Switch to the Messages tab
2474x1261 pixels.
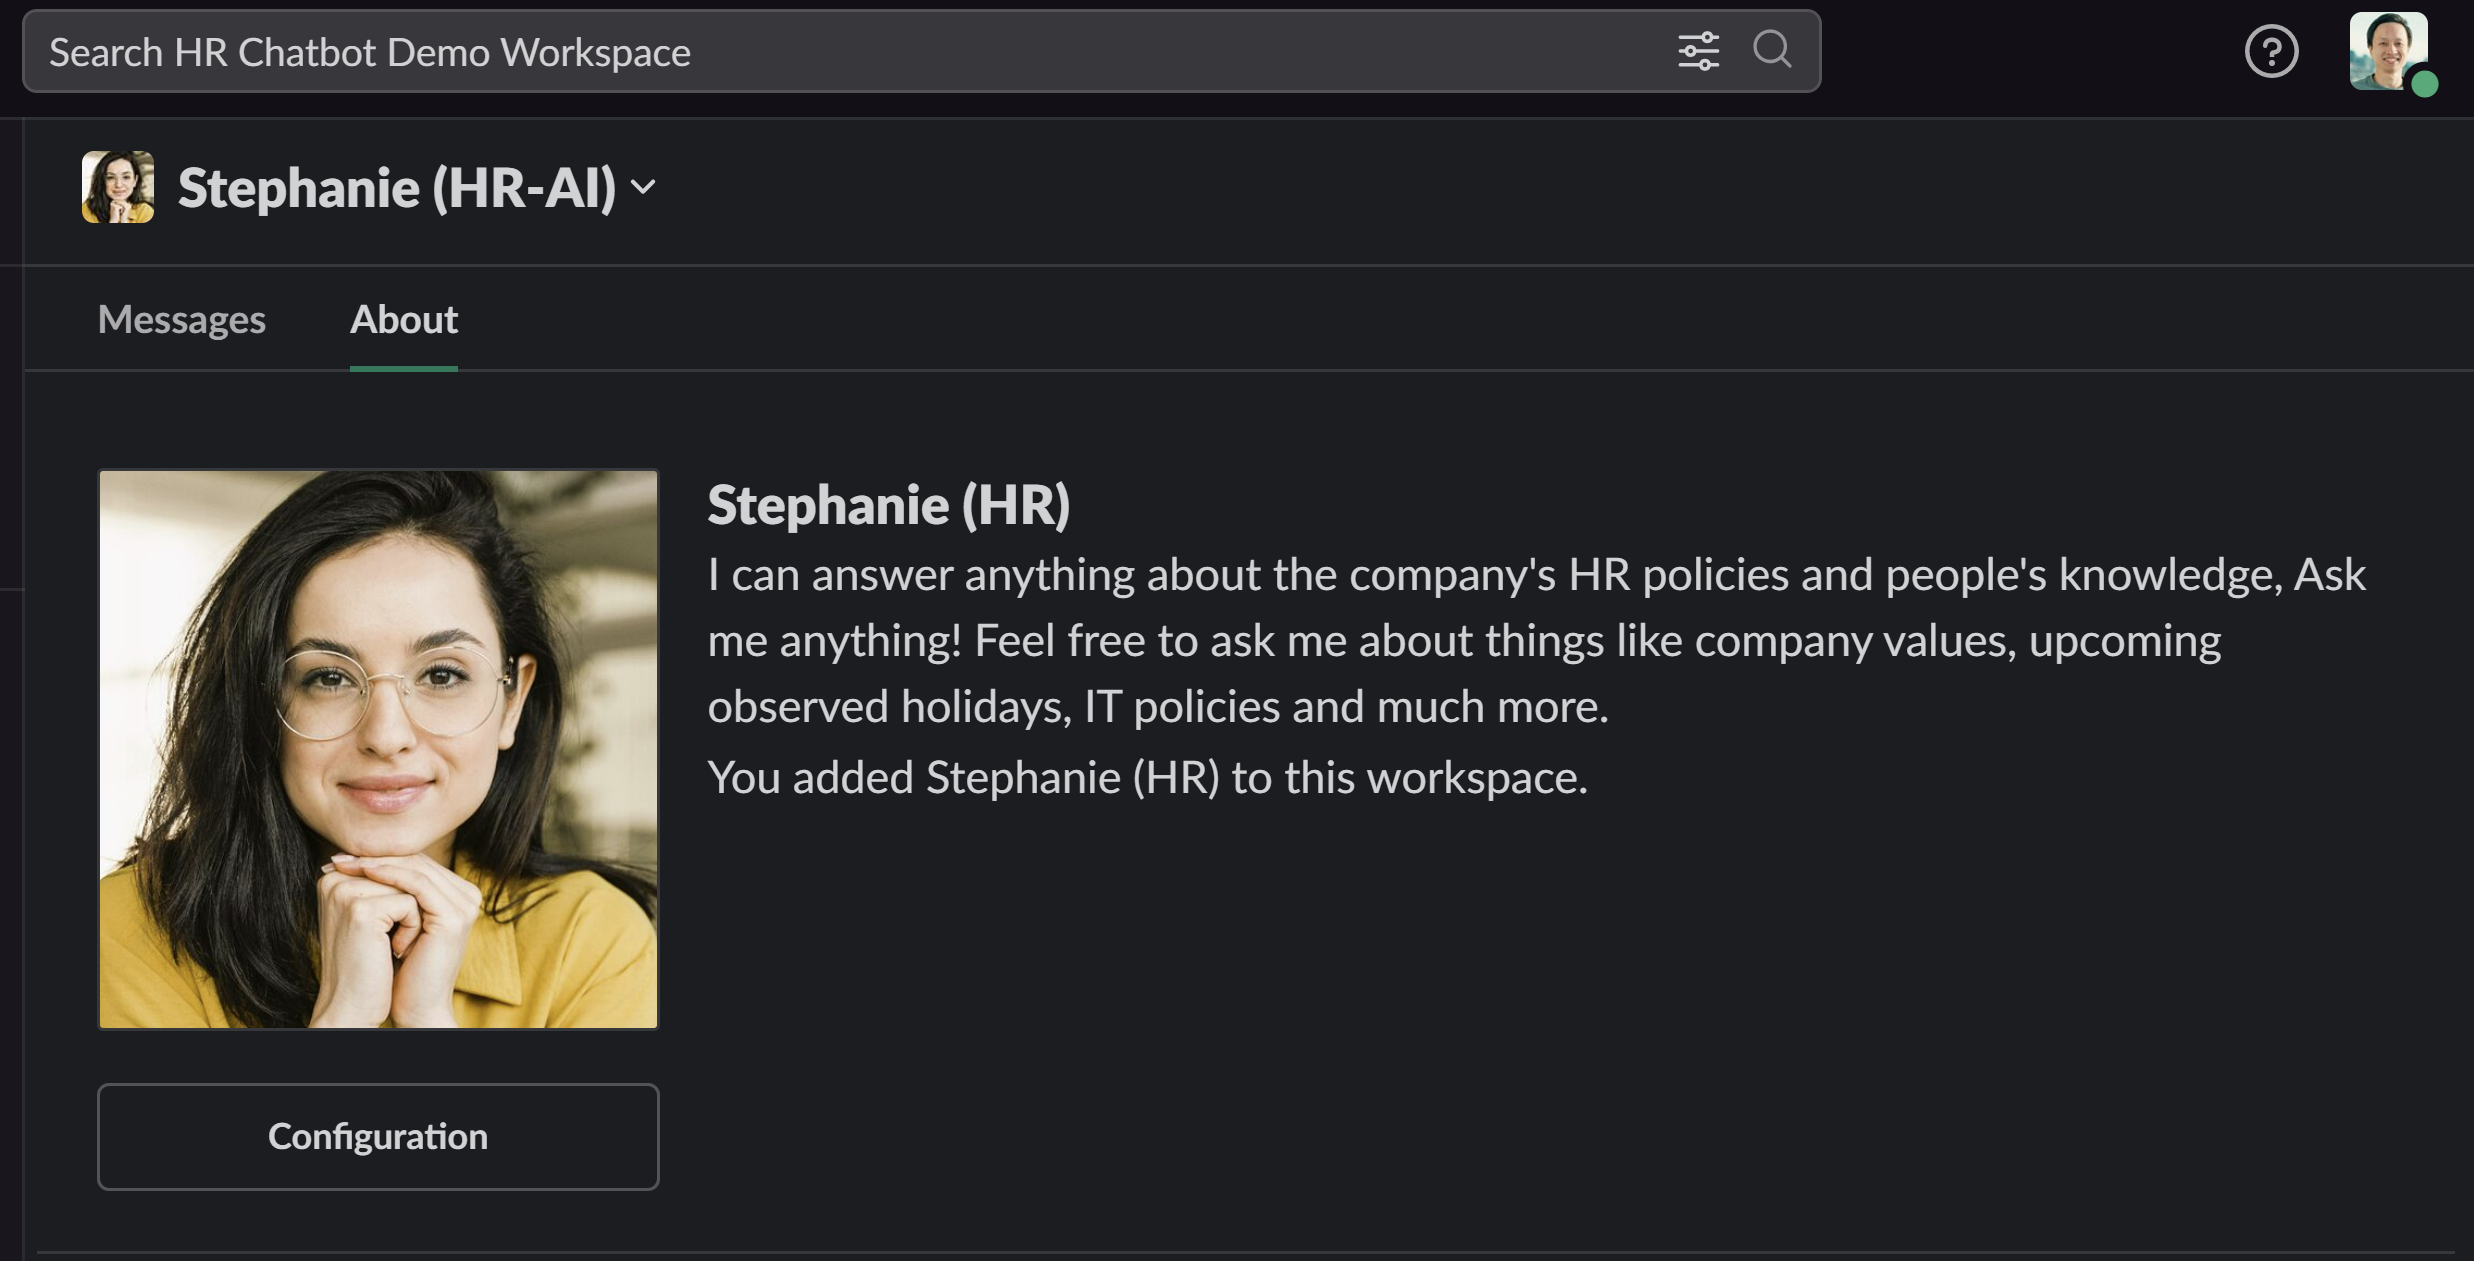click(x=182, y=320)
